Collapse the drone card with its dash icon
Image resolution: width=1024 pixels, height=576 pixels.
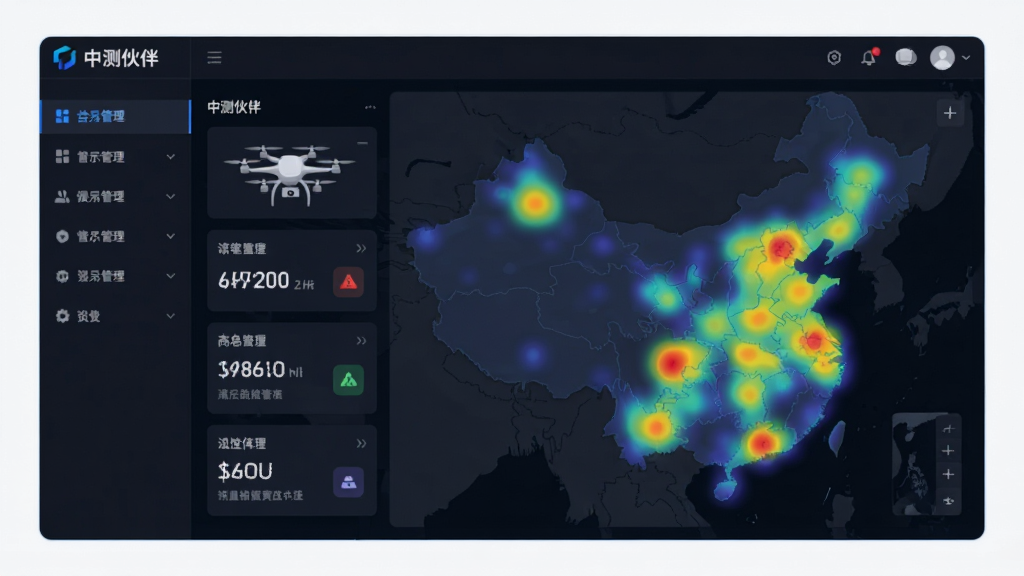click(x=362, y=142)
